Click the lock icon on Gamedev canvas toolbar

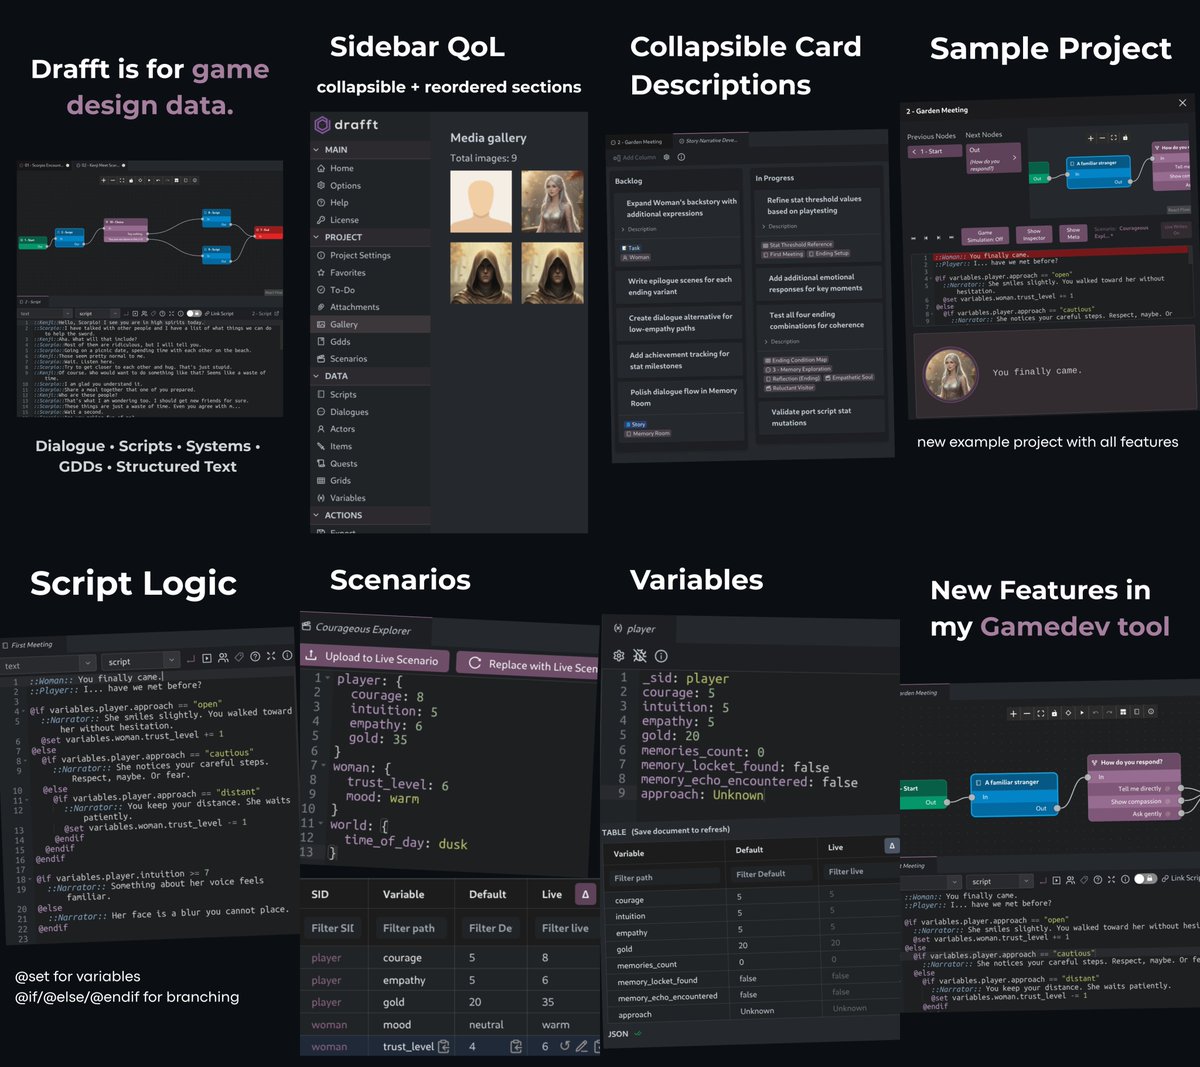(1055, 713)
